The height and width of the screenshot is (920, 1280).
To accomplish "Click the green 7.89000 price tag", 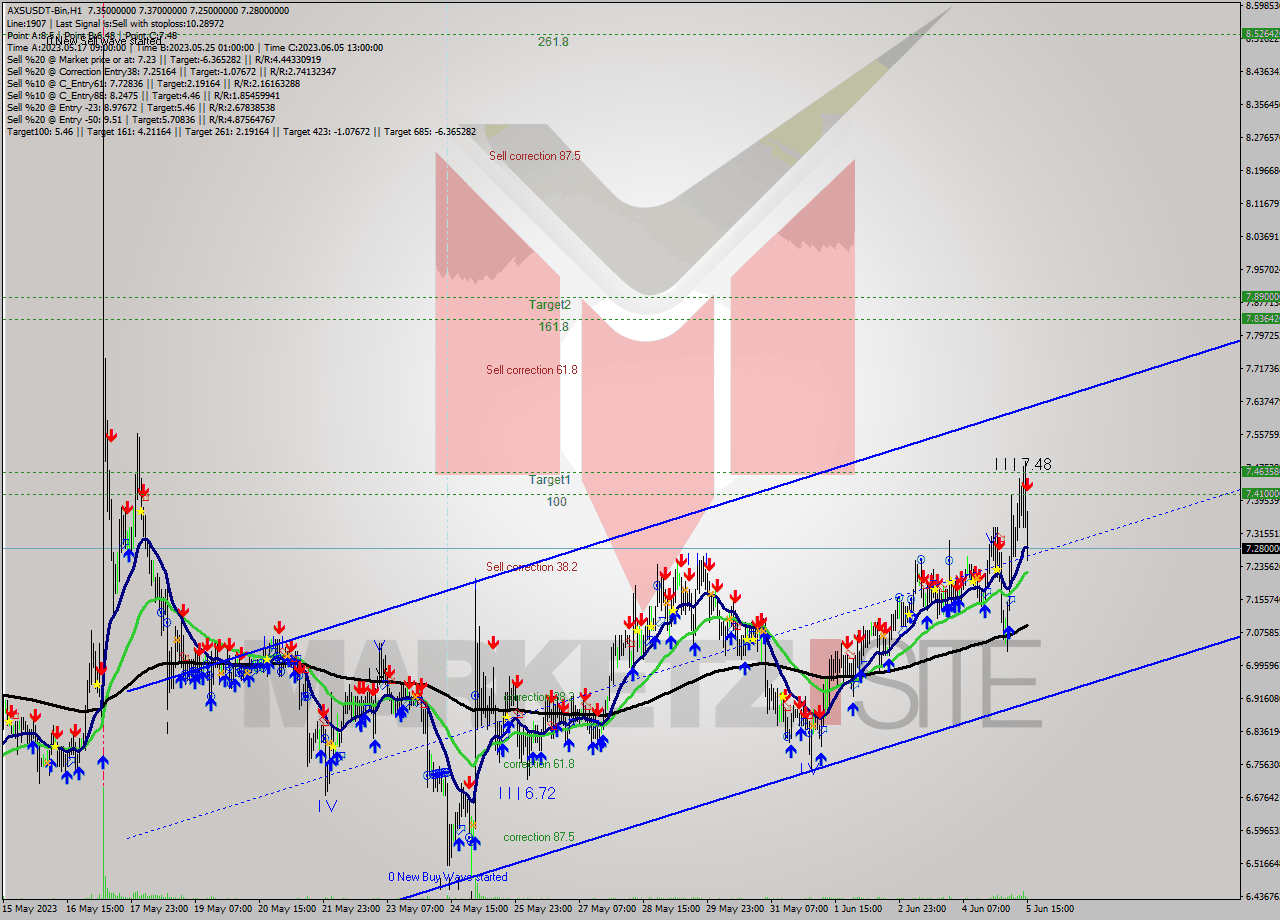I will click(x=1260, y=297).
